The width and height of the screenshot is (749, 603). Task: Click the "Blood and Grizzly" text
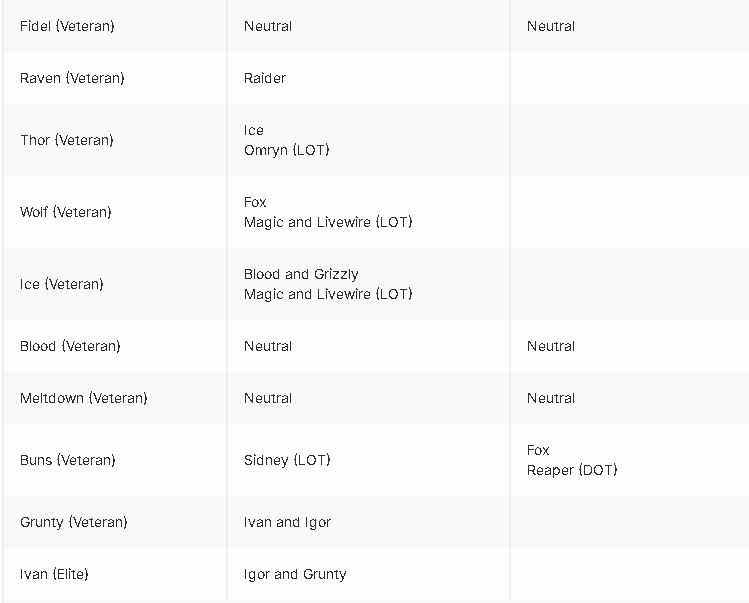(301, 274)
